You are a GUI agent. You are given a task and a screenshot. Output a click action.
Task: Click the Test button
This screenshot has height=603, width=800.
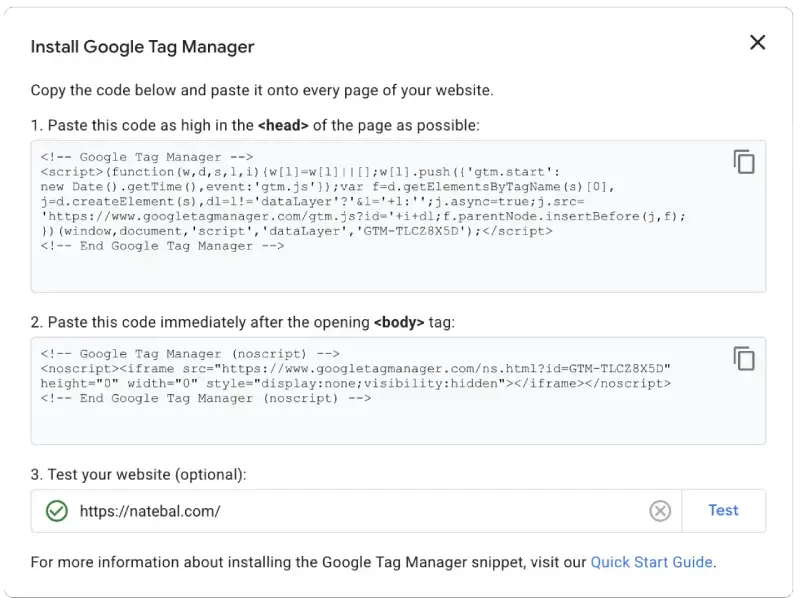(723, 510)
